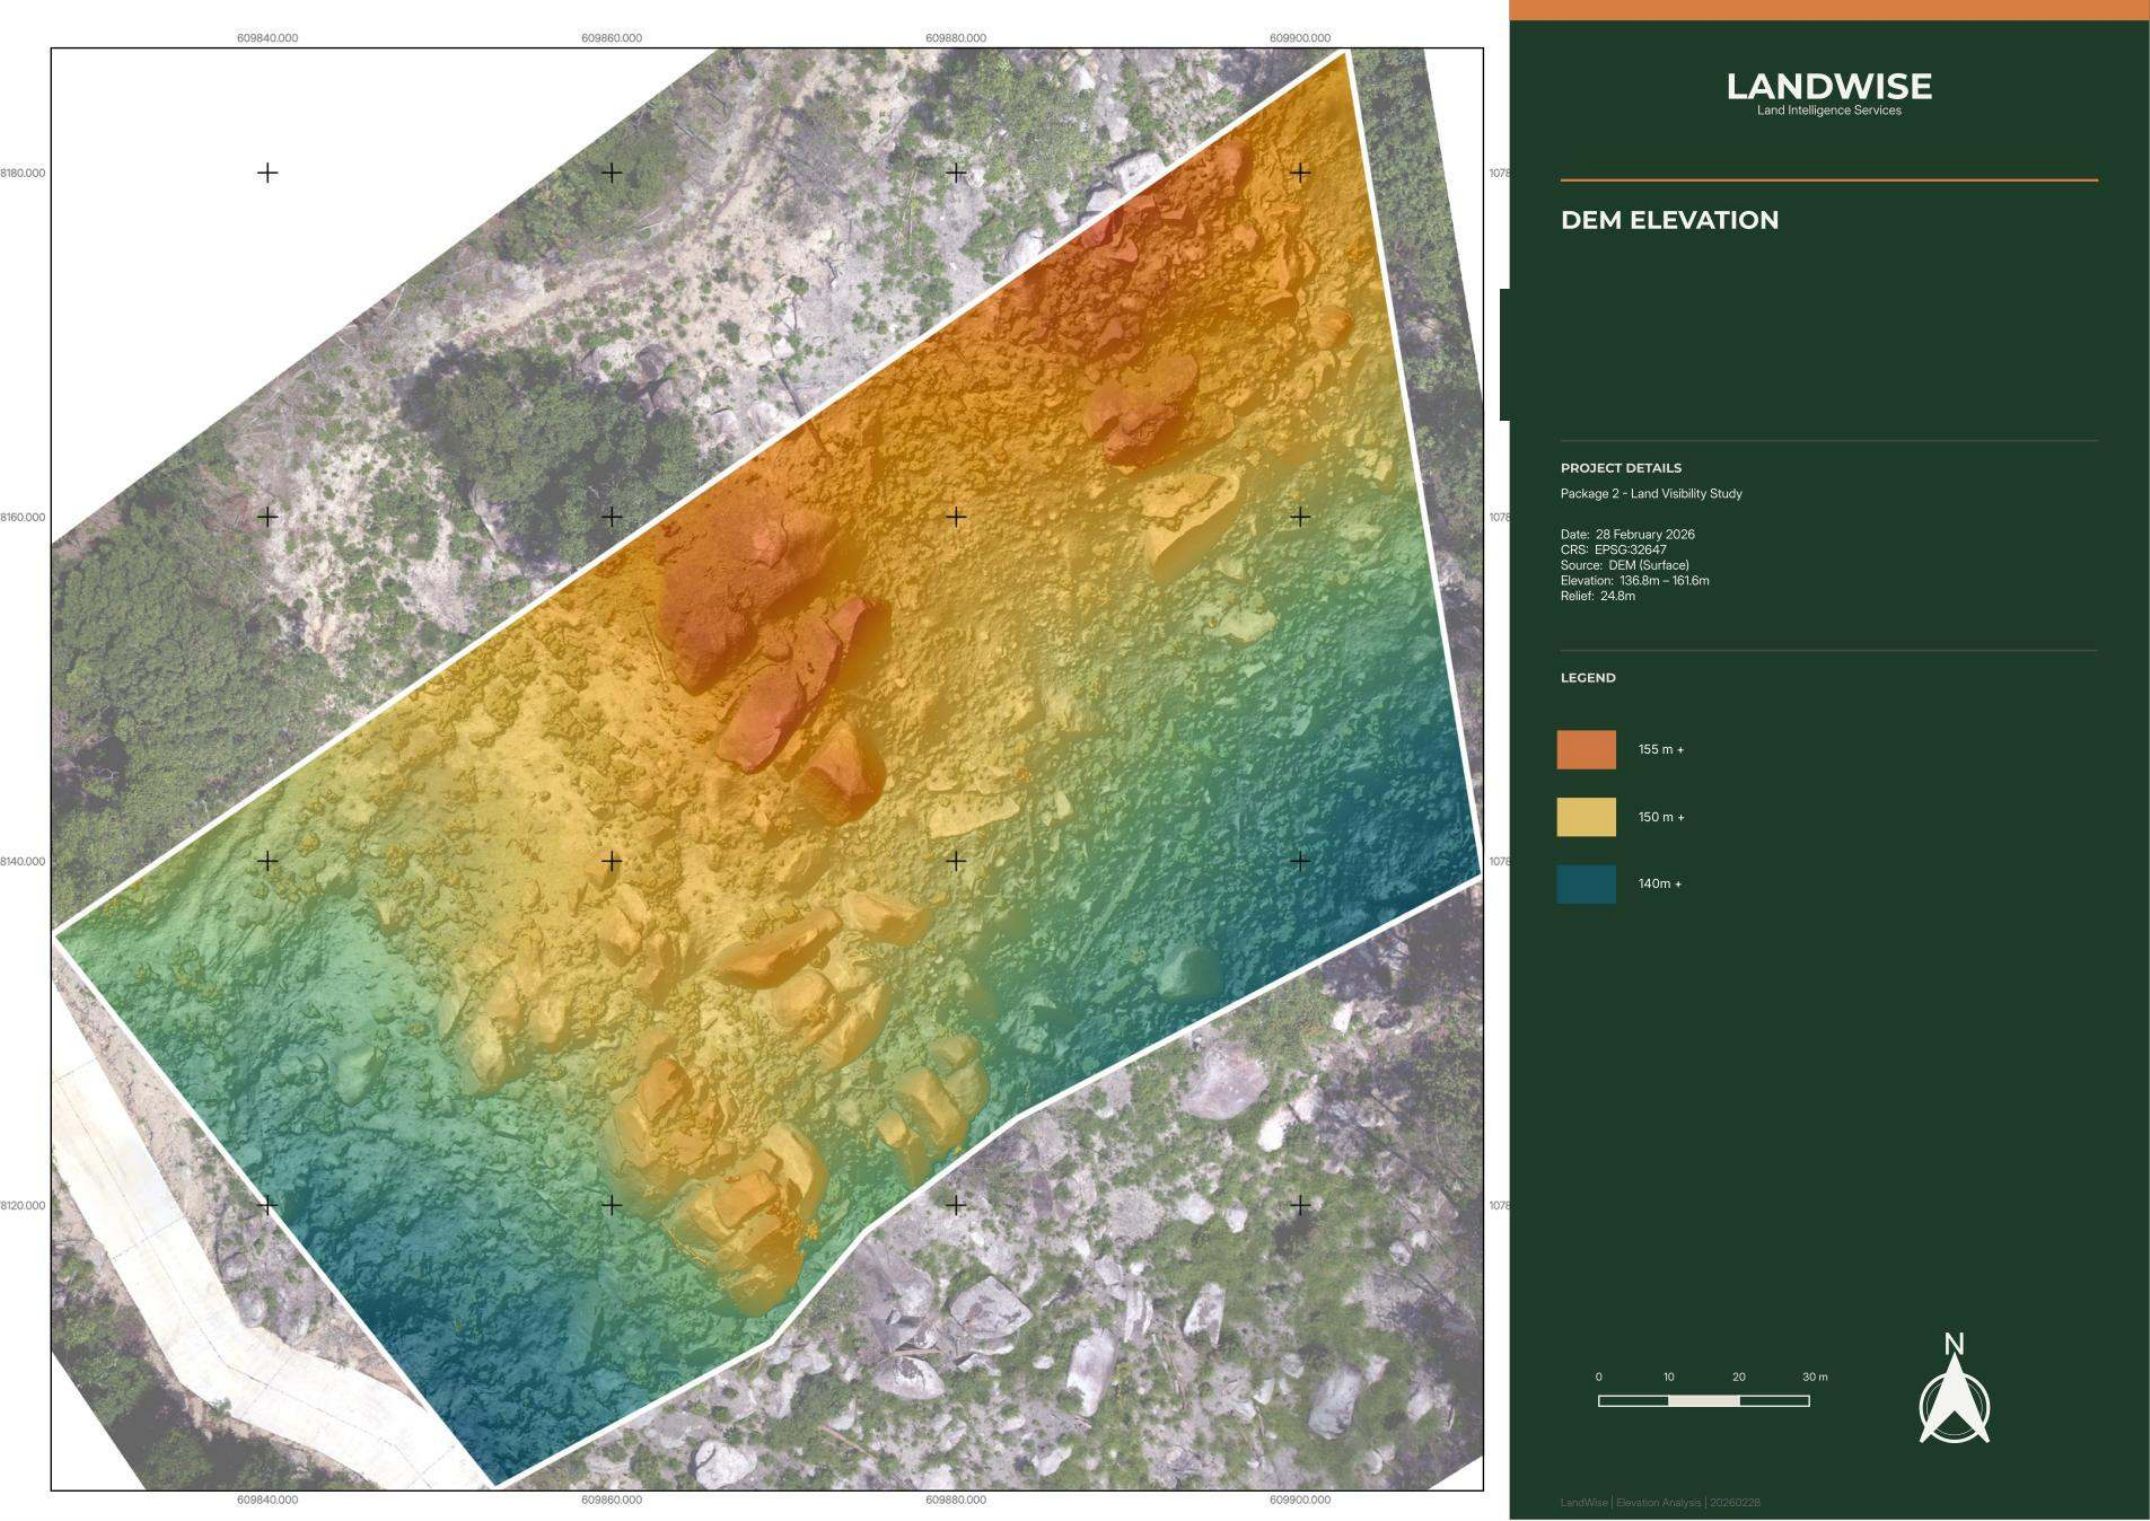
Task: Click the "155 m +" legend label
Action: (x=1661, y=750)
